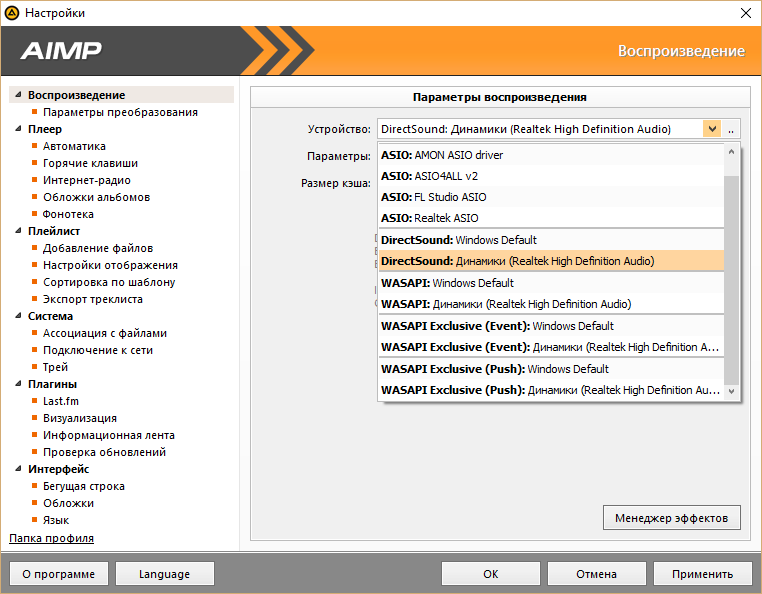This screenshot has width=762, height=594.
Task: Select ASIO: FL Studio ASIO
Action: tap(551, 197)
